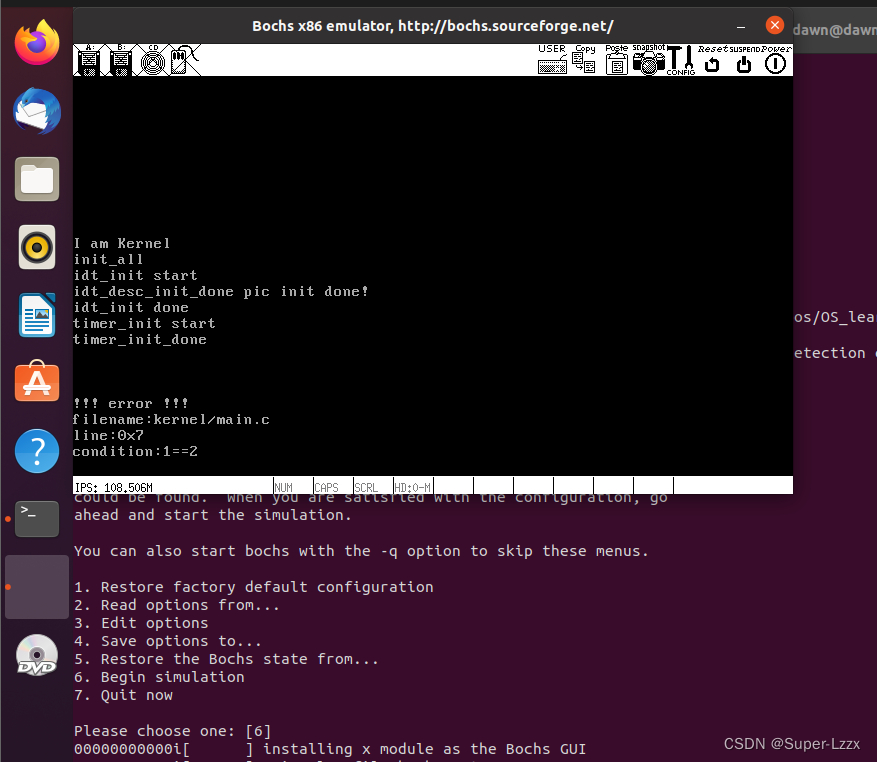Click '2. Read options from...' terminal line
Image resolution: width=877 pixels, height=762 pixels.
point(177,605)
